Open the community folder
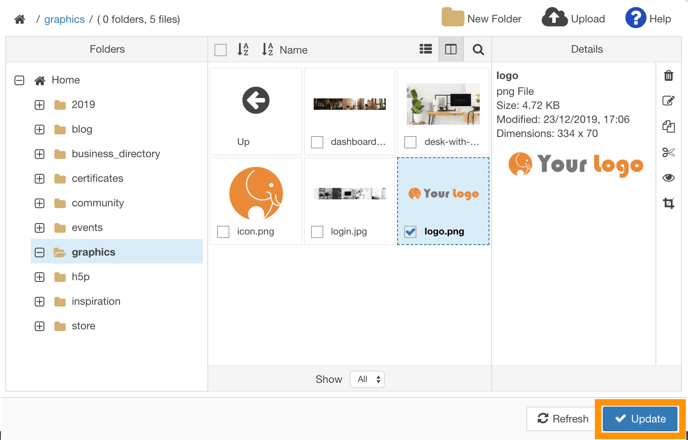Image resolution: width=688 pixels, height=440 pixels. (x=97, y=203)
